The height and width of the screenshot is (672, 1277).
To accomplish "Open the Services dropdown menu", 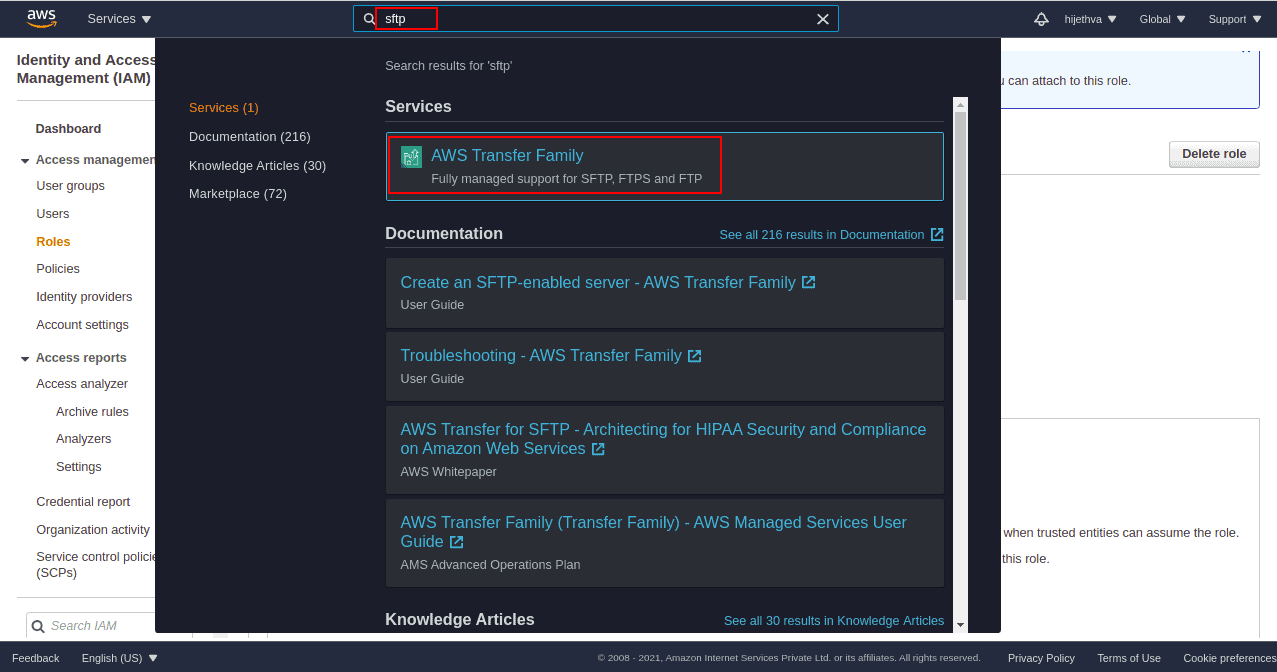I will 119,19.
